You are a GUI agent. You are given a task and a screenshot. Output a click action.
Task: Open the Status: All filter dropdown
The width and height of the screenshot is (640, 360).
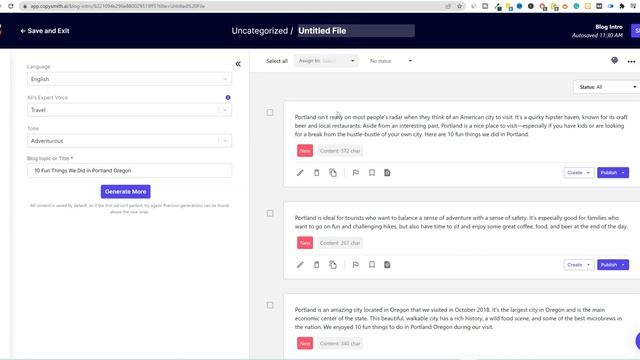coord(606,87)
